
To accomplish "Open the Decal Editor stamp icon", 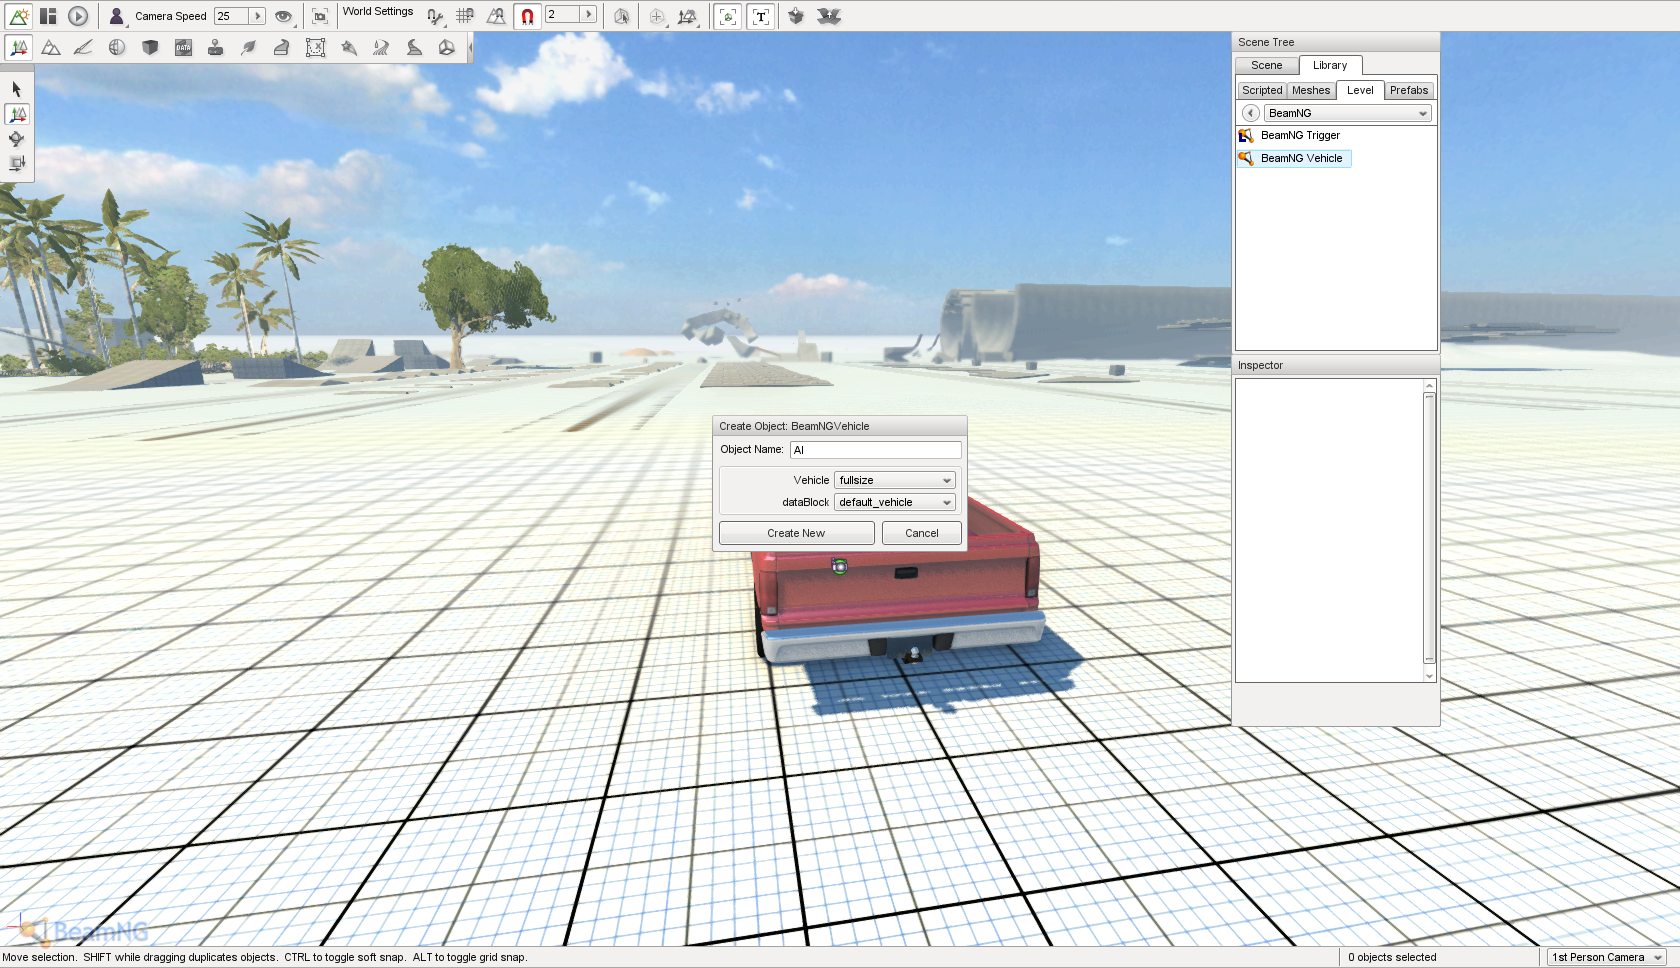I will (x=216, y=47).
